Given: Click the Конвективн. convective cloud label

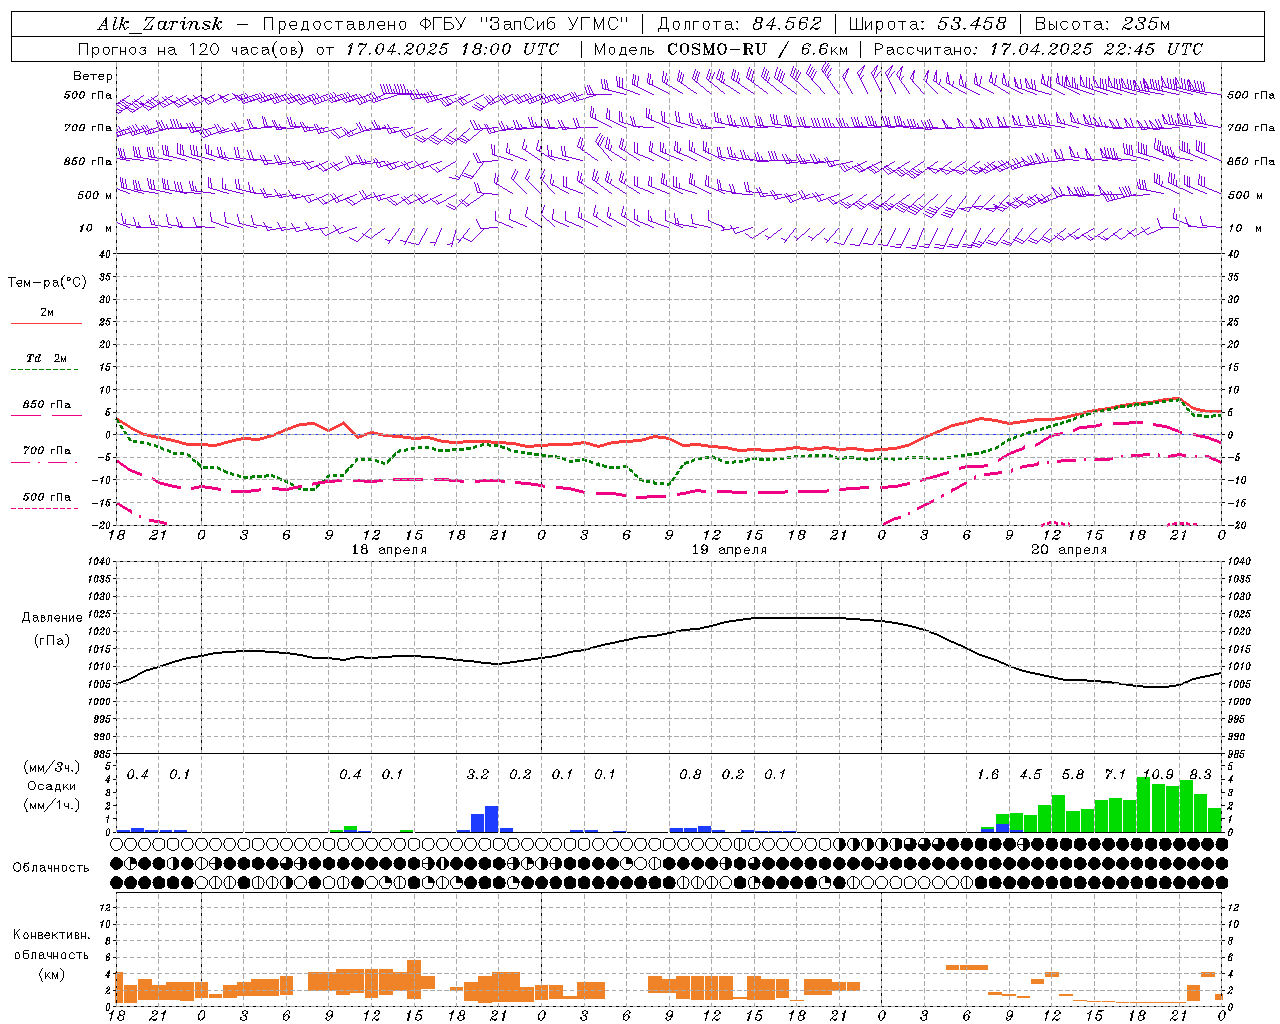Looking at the screenshot, I should tap(51, 935).
